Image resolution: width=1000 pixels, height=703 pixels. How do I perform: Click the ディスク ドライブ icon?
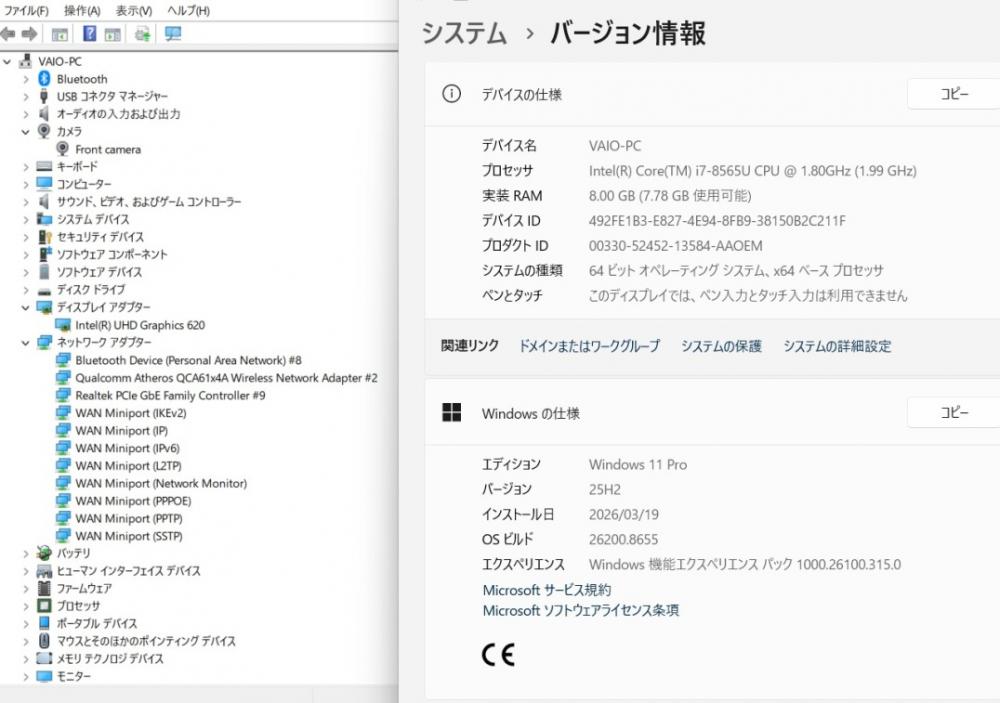[x=44, y=290]
